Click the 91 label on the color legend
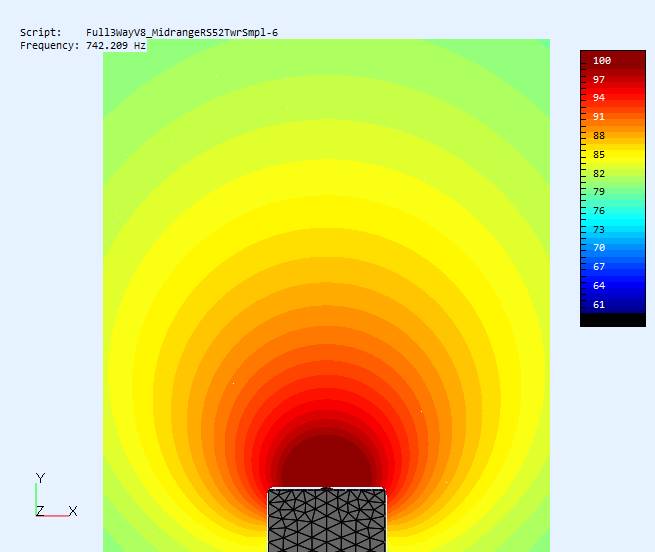Viewport: 655px width, 552px height. click(x=599, y=117)
